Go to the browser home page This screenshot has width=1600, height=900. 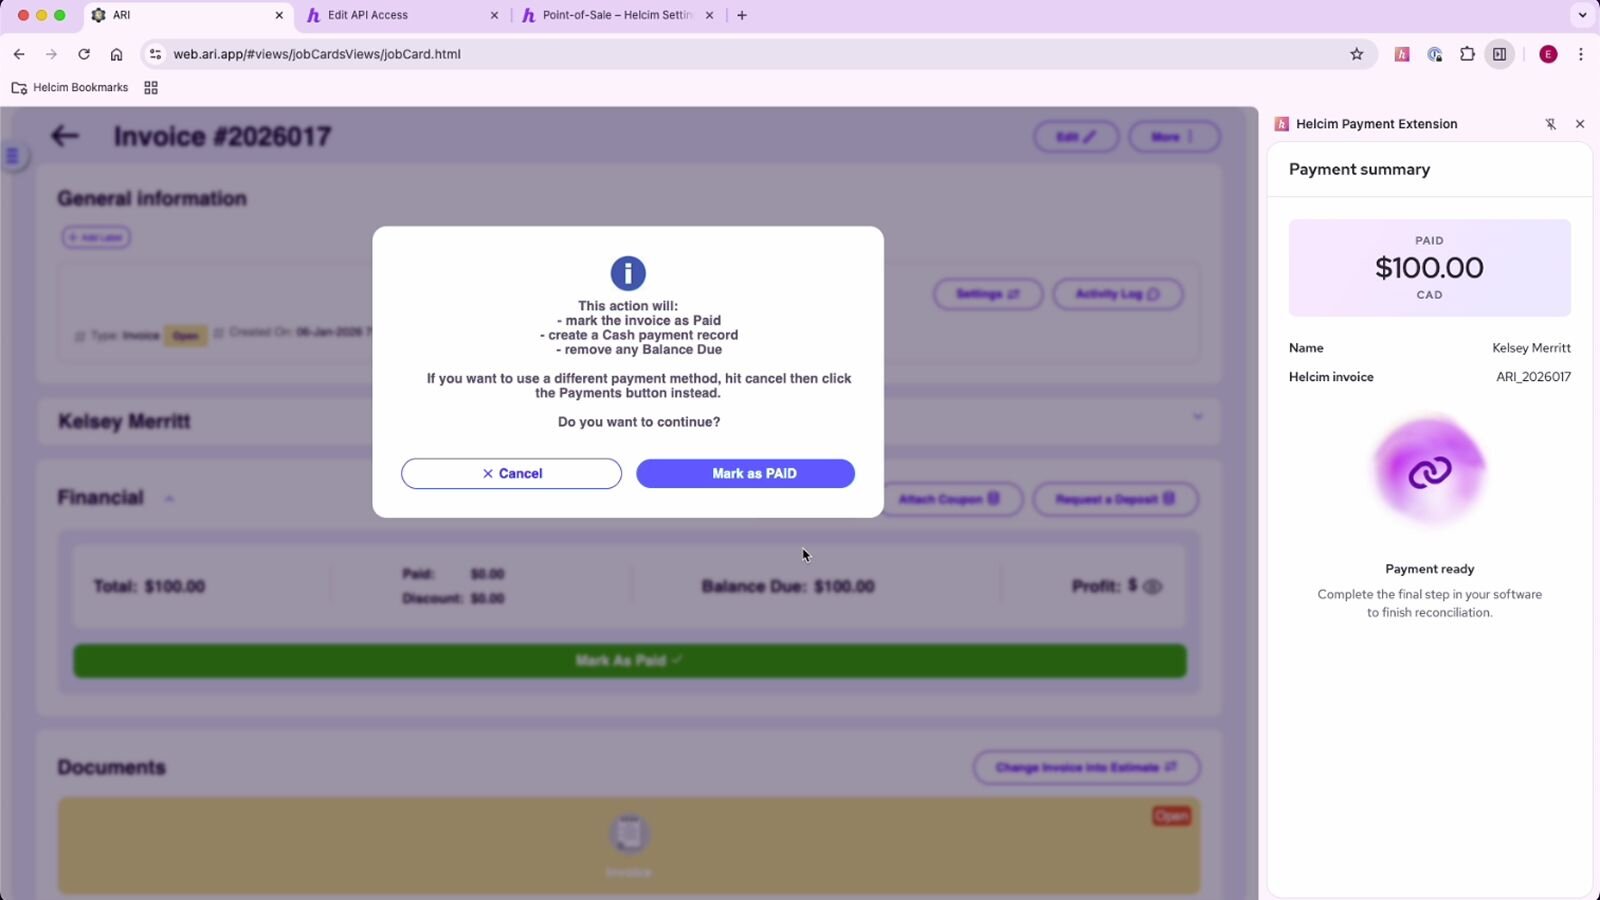point(117,55)
